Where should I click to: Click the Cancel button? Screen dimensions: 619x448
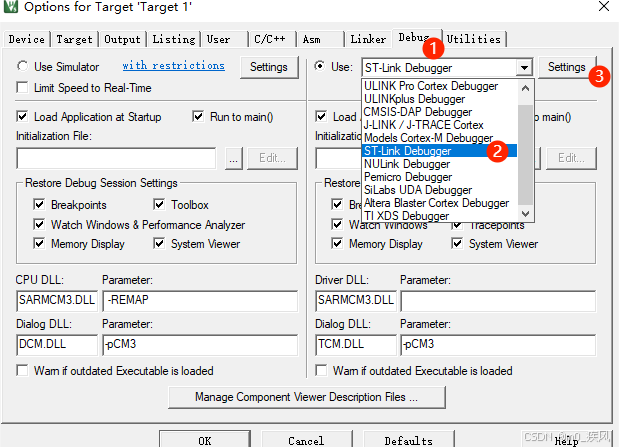click(x=306, y=440)
